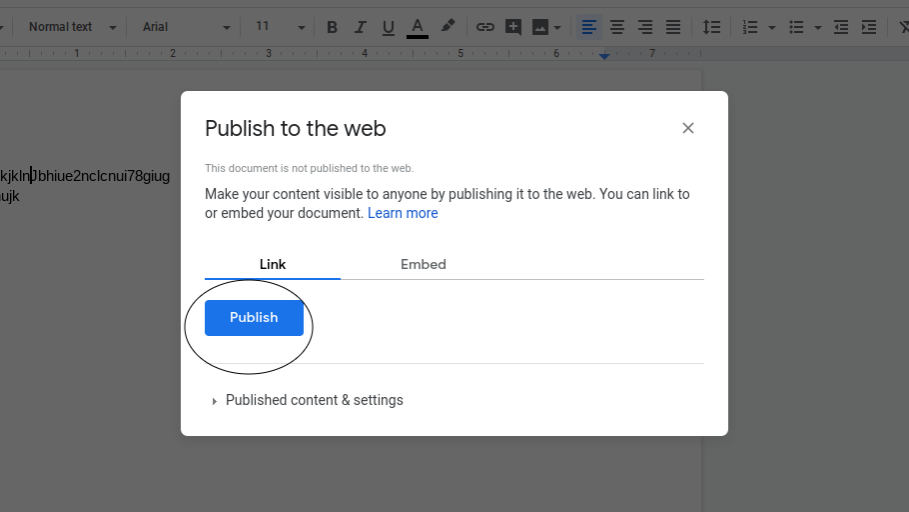
Task: Switch to the Embed tab
Action: pos(423,264)
